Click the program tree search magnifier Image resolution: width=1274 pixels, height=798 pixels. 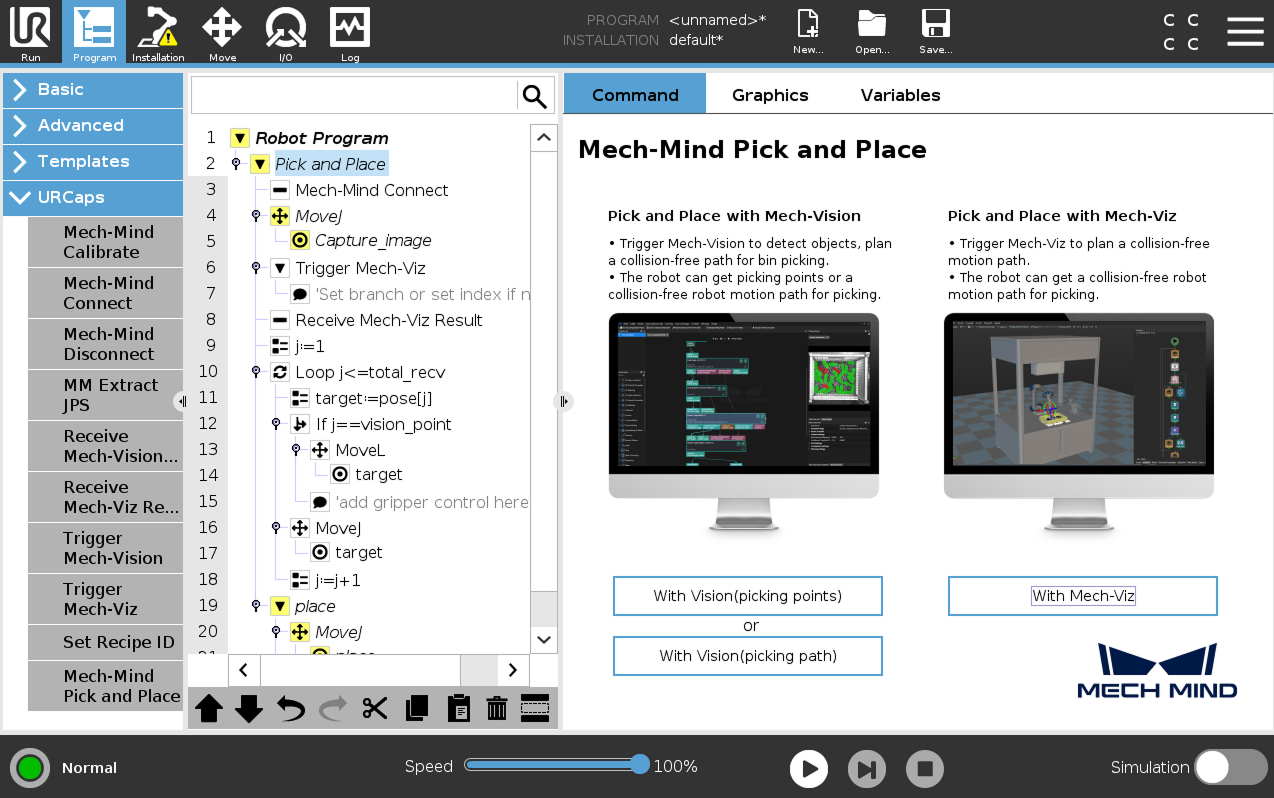pyautogui.click(x=534, y=95)
